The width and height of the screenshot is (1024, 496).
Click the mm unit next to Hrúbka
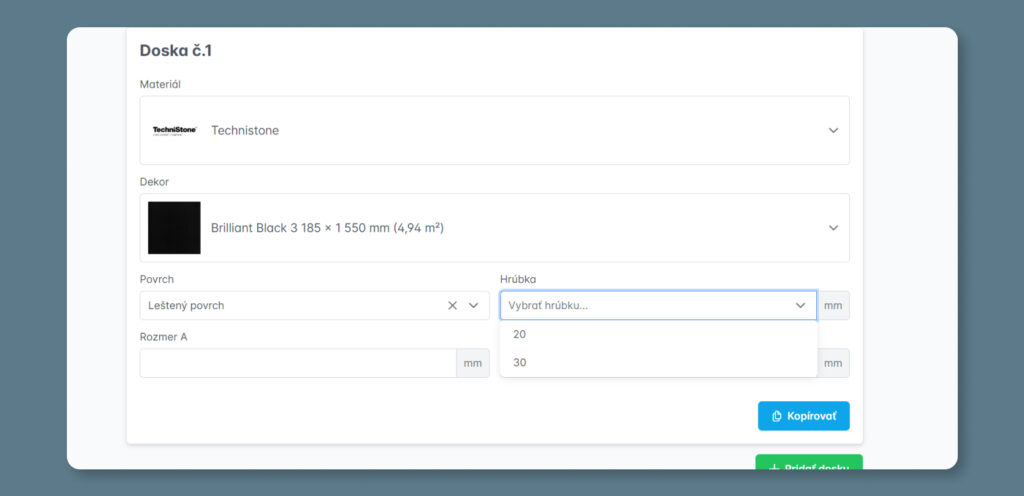pos(833,305)
